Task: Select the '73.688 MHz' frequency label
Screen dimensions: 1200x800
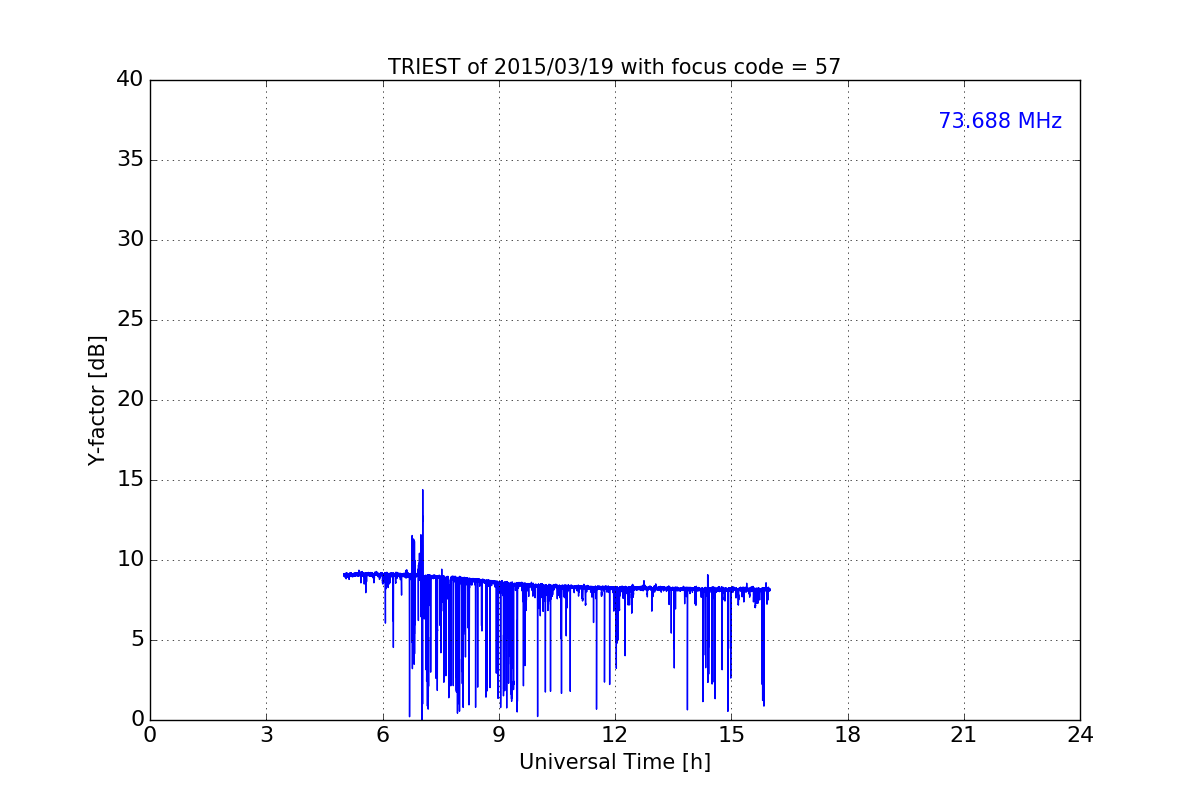Action: 1000,121
